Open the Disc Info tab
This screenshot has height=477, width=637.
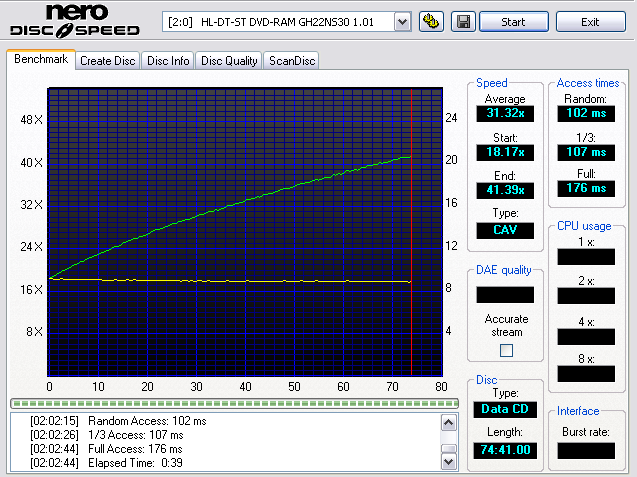(x=168, y=61)
